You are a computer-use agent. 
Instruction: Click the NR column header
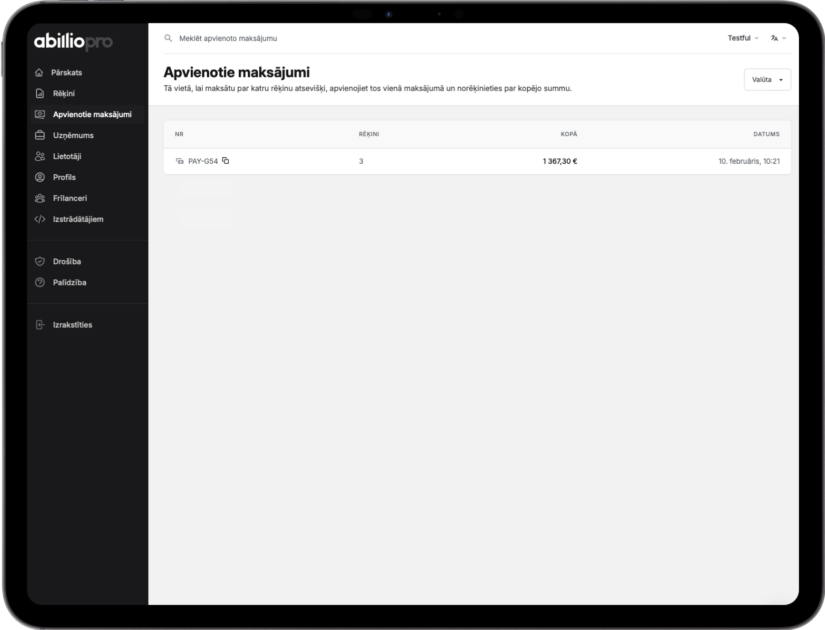[179, 134]
